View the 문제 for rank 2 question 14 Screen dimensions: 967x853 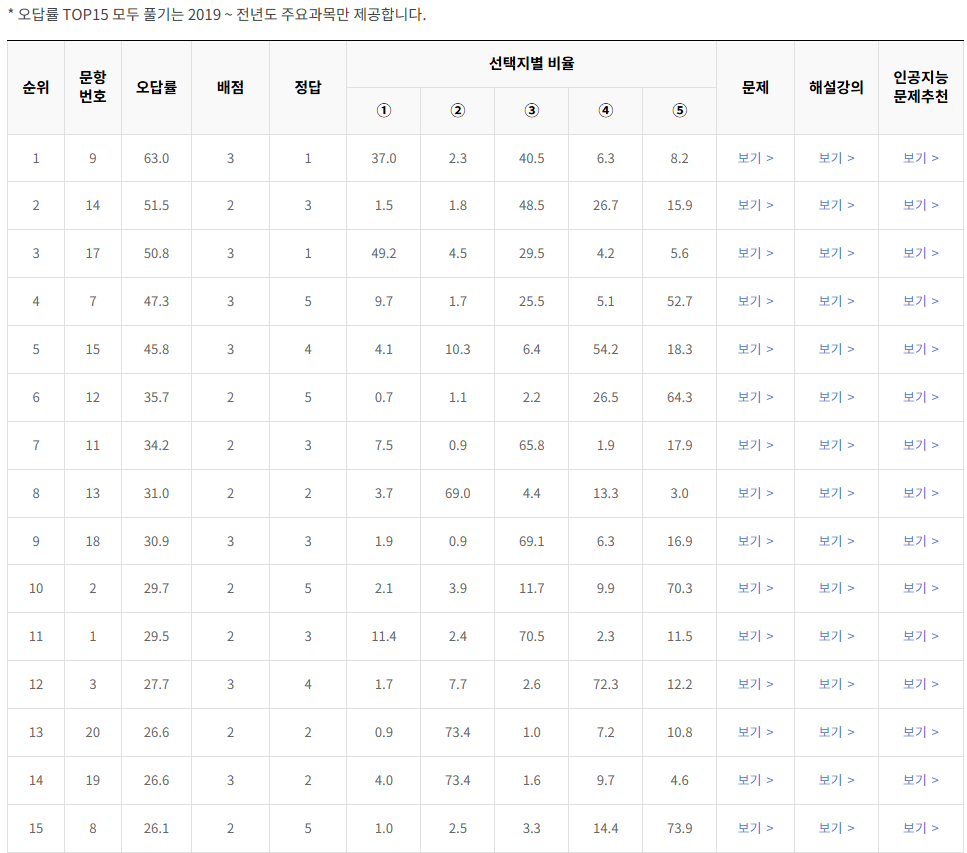coord(755,205)
